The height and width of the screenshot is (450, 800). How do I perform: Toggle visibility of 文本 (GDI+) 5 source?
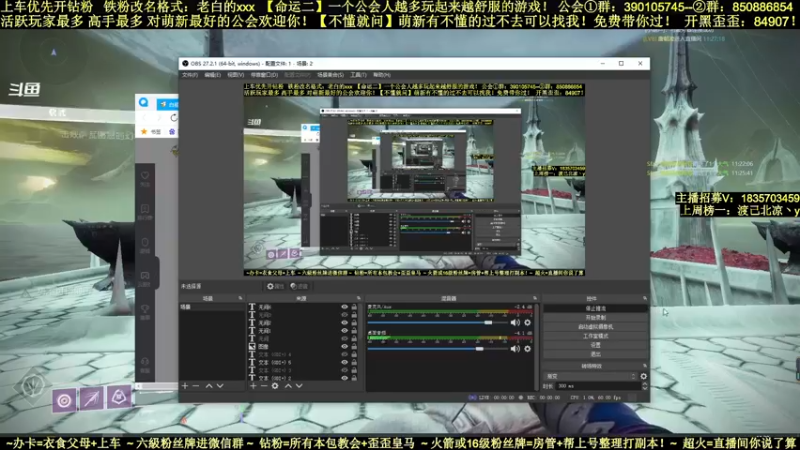click(344, 362)
